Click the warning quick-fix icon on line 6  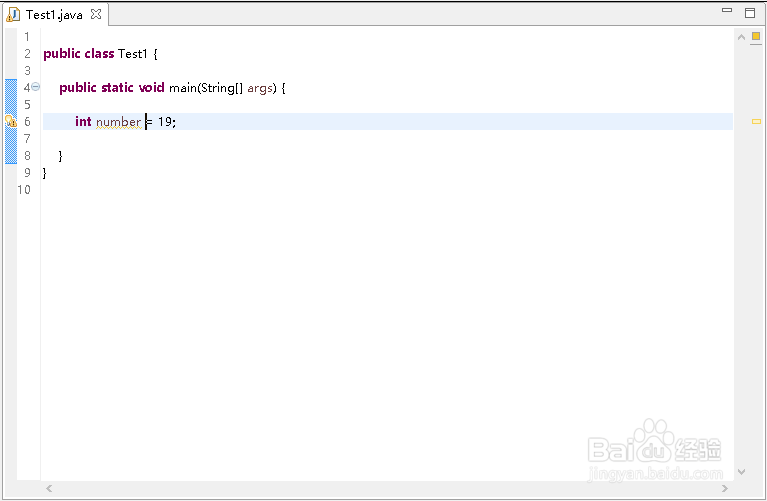(10, 122)
